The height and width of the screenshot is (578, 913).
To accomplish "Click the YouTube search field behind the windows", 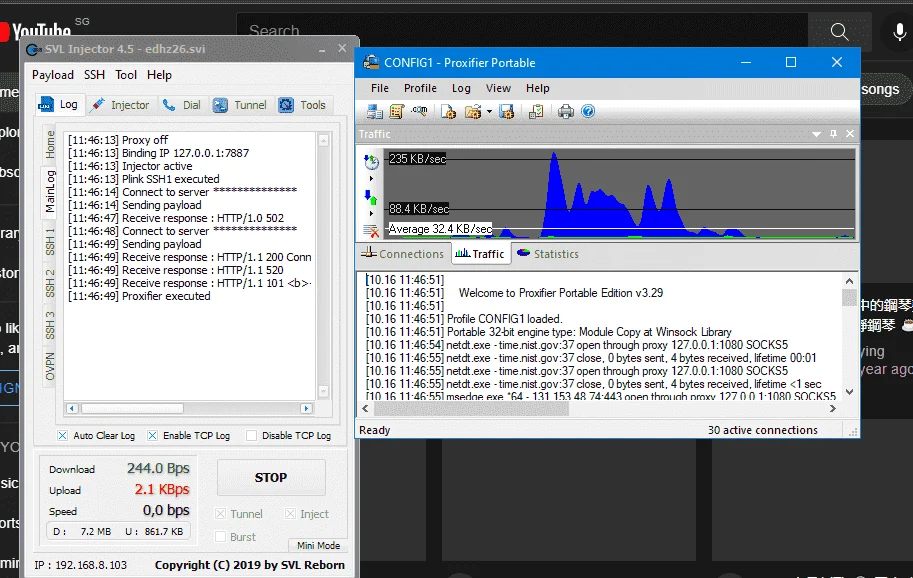I will [522, 30].
